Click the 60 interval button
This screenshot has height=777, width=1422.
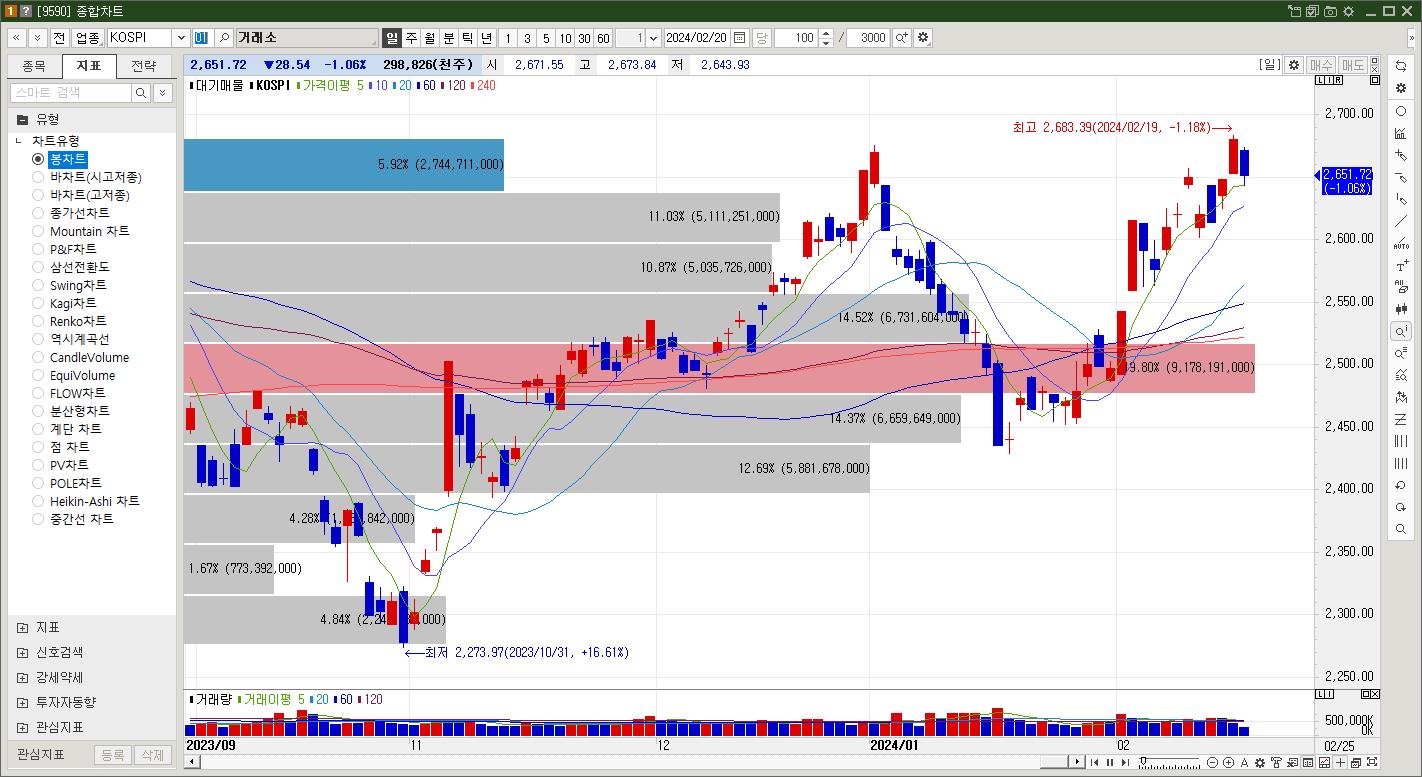pyautogui.click(x=603, y=38)
